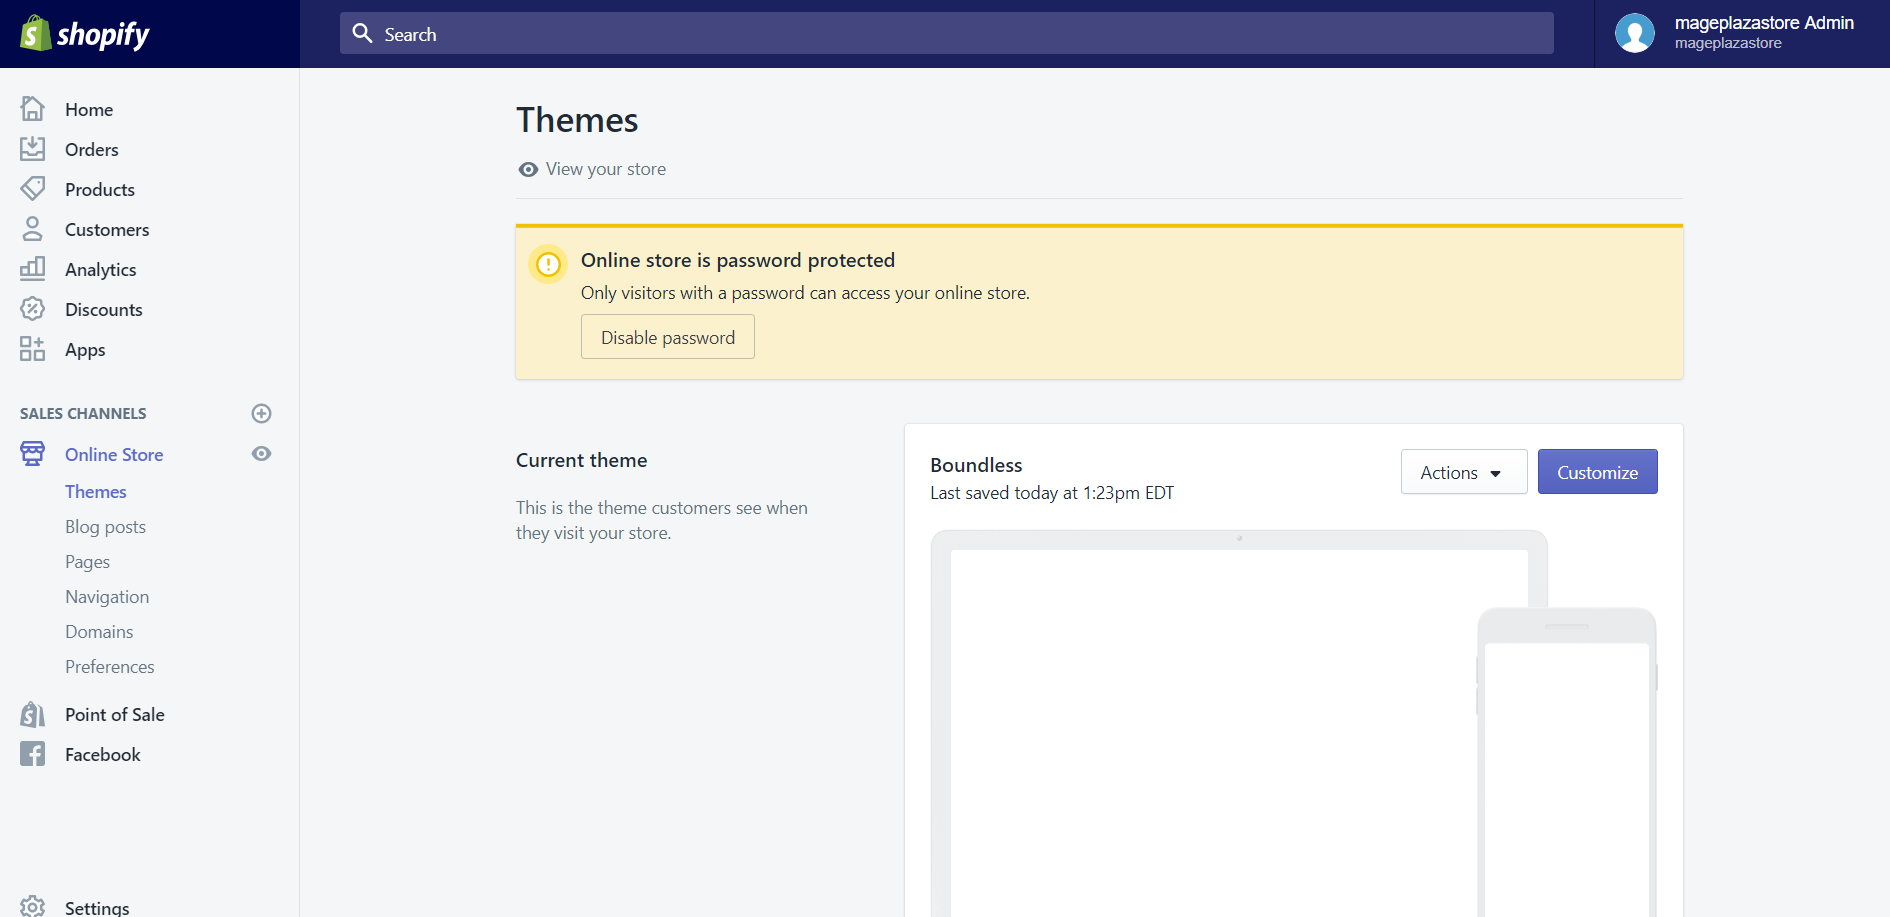Click the Apps grid icon
This screenshot has height=917, width=1890.
[x=32, y=348]
